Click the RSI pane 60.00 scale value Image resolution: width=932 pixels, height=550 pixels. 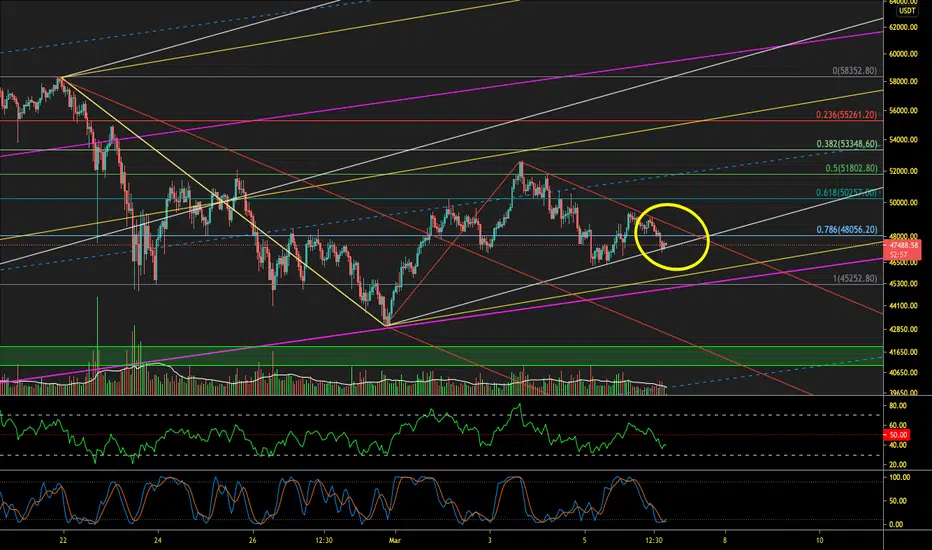tap(898, 425)
